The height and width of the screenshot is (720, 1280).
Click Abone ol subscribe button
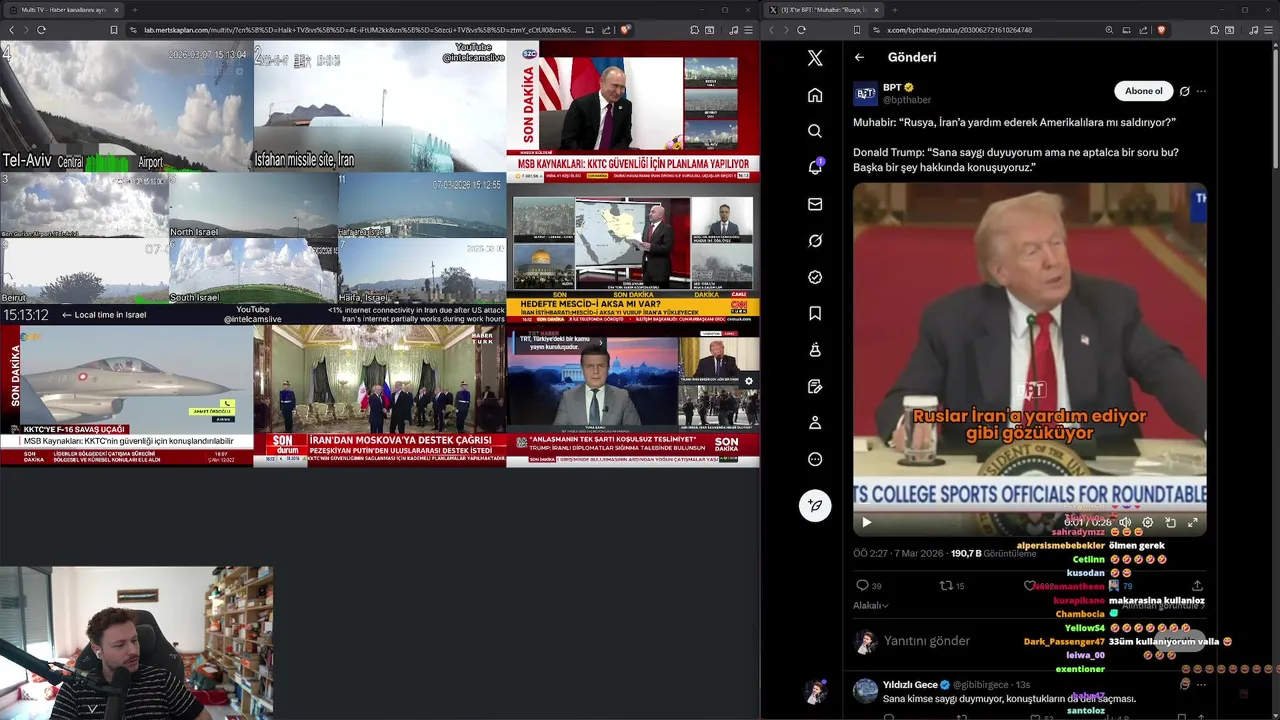(1143, 91)
